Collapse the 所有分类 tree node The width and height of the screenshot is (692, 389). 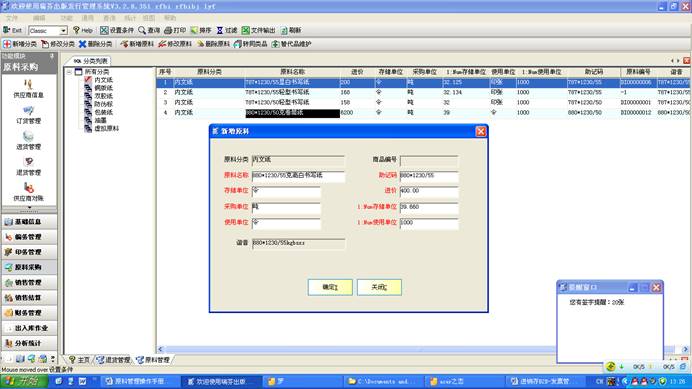[69, 72]
